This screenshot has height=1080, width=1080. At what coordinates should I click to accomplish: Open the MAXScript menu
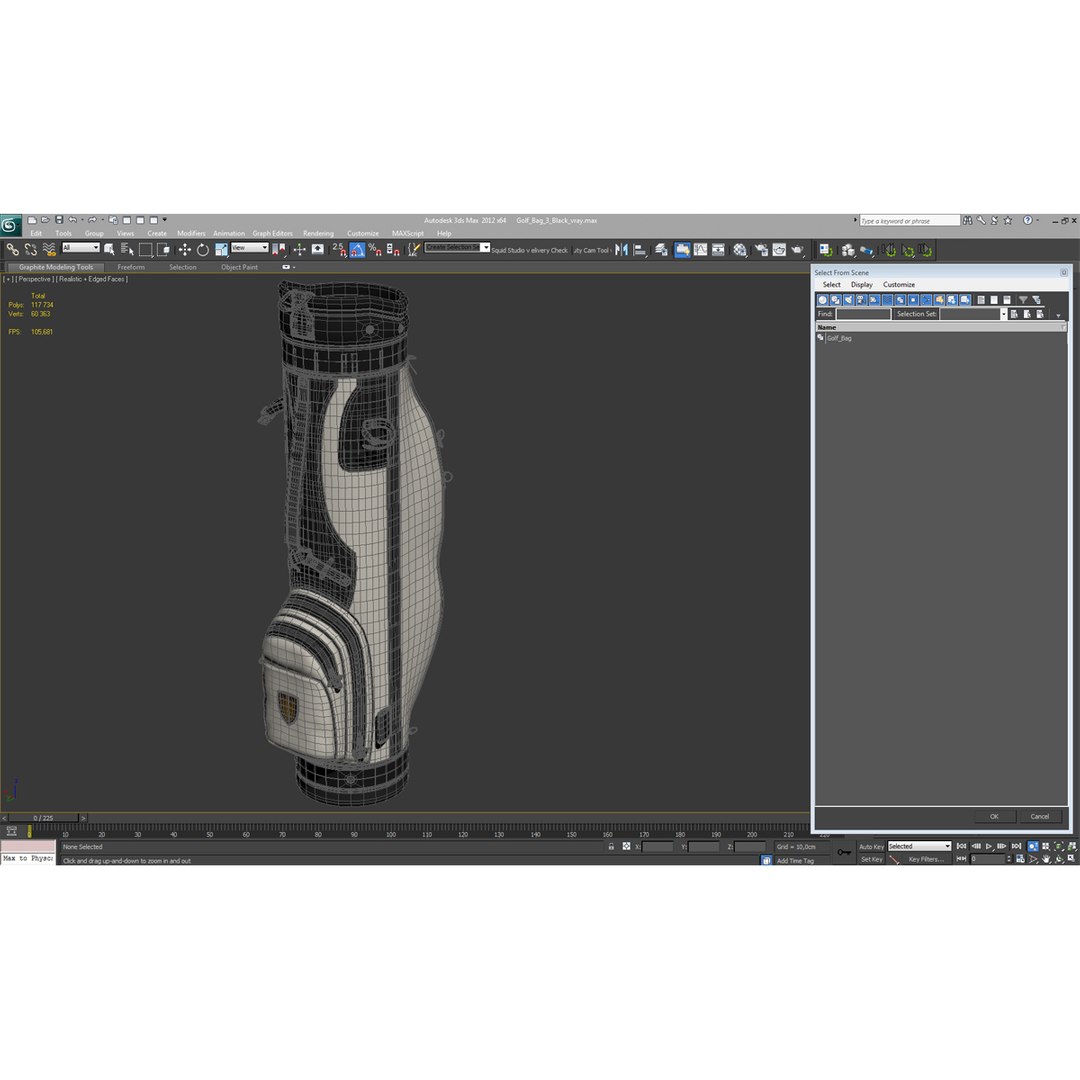point(408,233)
